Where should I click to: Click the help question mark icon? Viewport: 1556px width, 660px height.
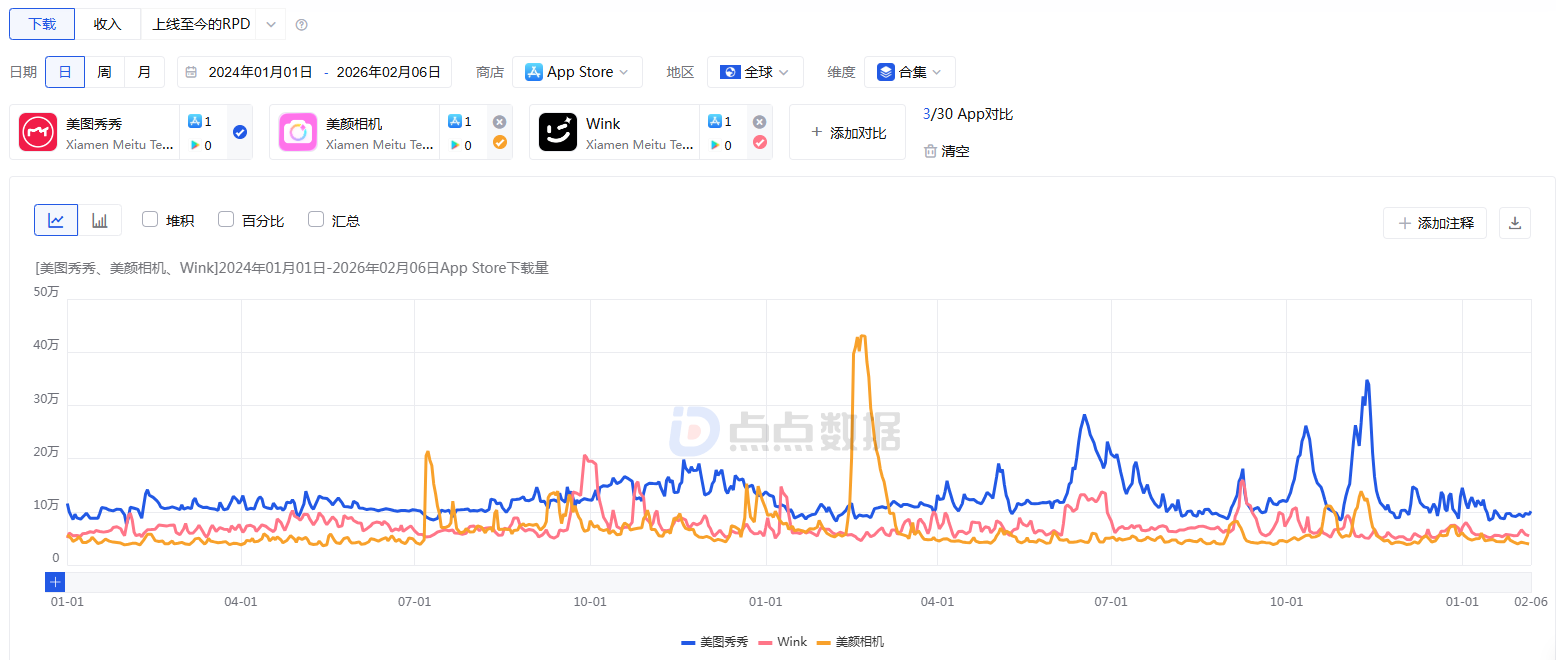(302, 25)
